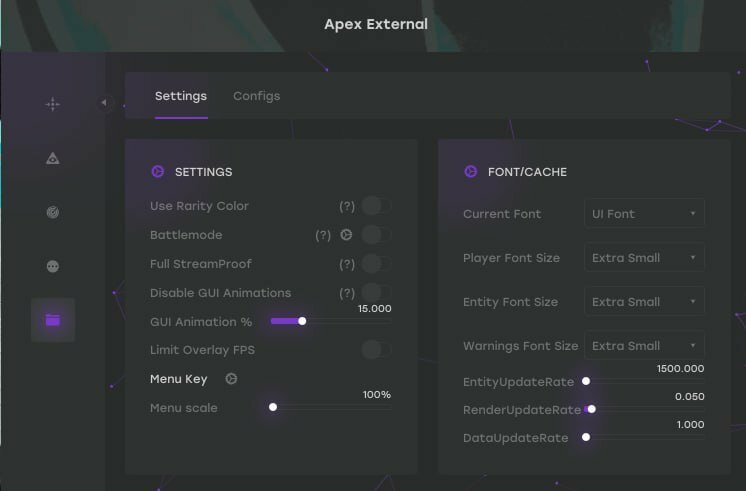
Task: Click the 1500.000 entity rate value
Action: coord(680,369)
